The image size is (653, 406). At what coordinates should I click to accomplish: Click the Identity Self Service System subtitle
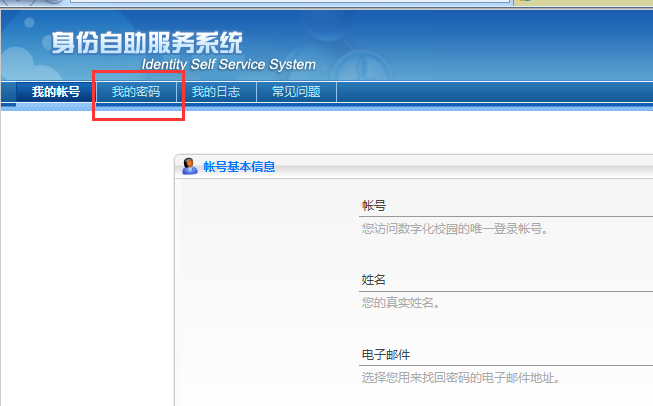[228, 65]
